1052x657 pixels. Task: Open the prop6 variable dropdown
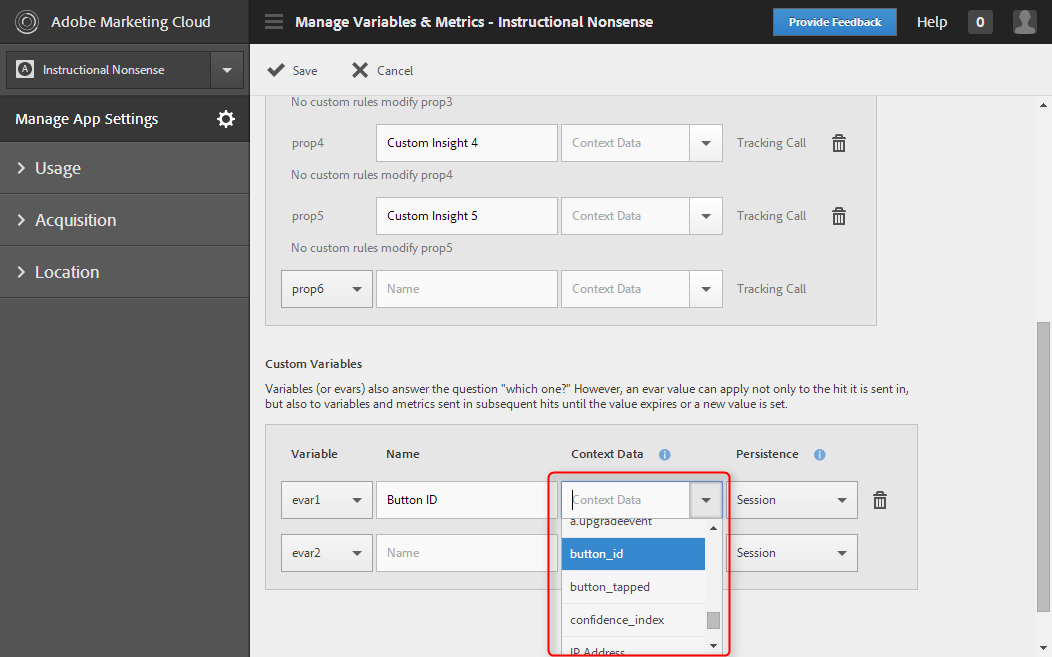(326, 289)
